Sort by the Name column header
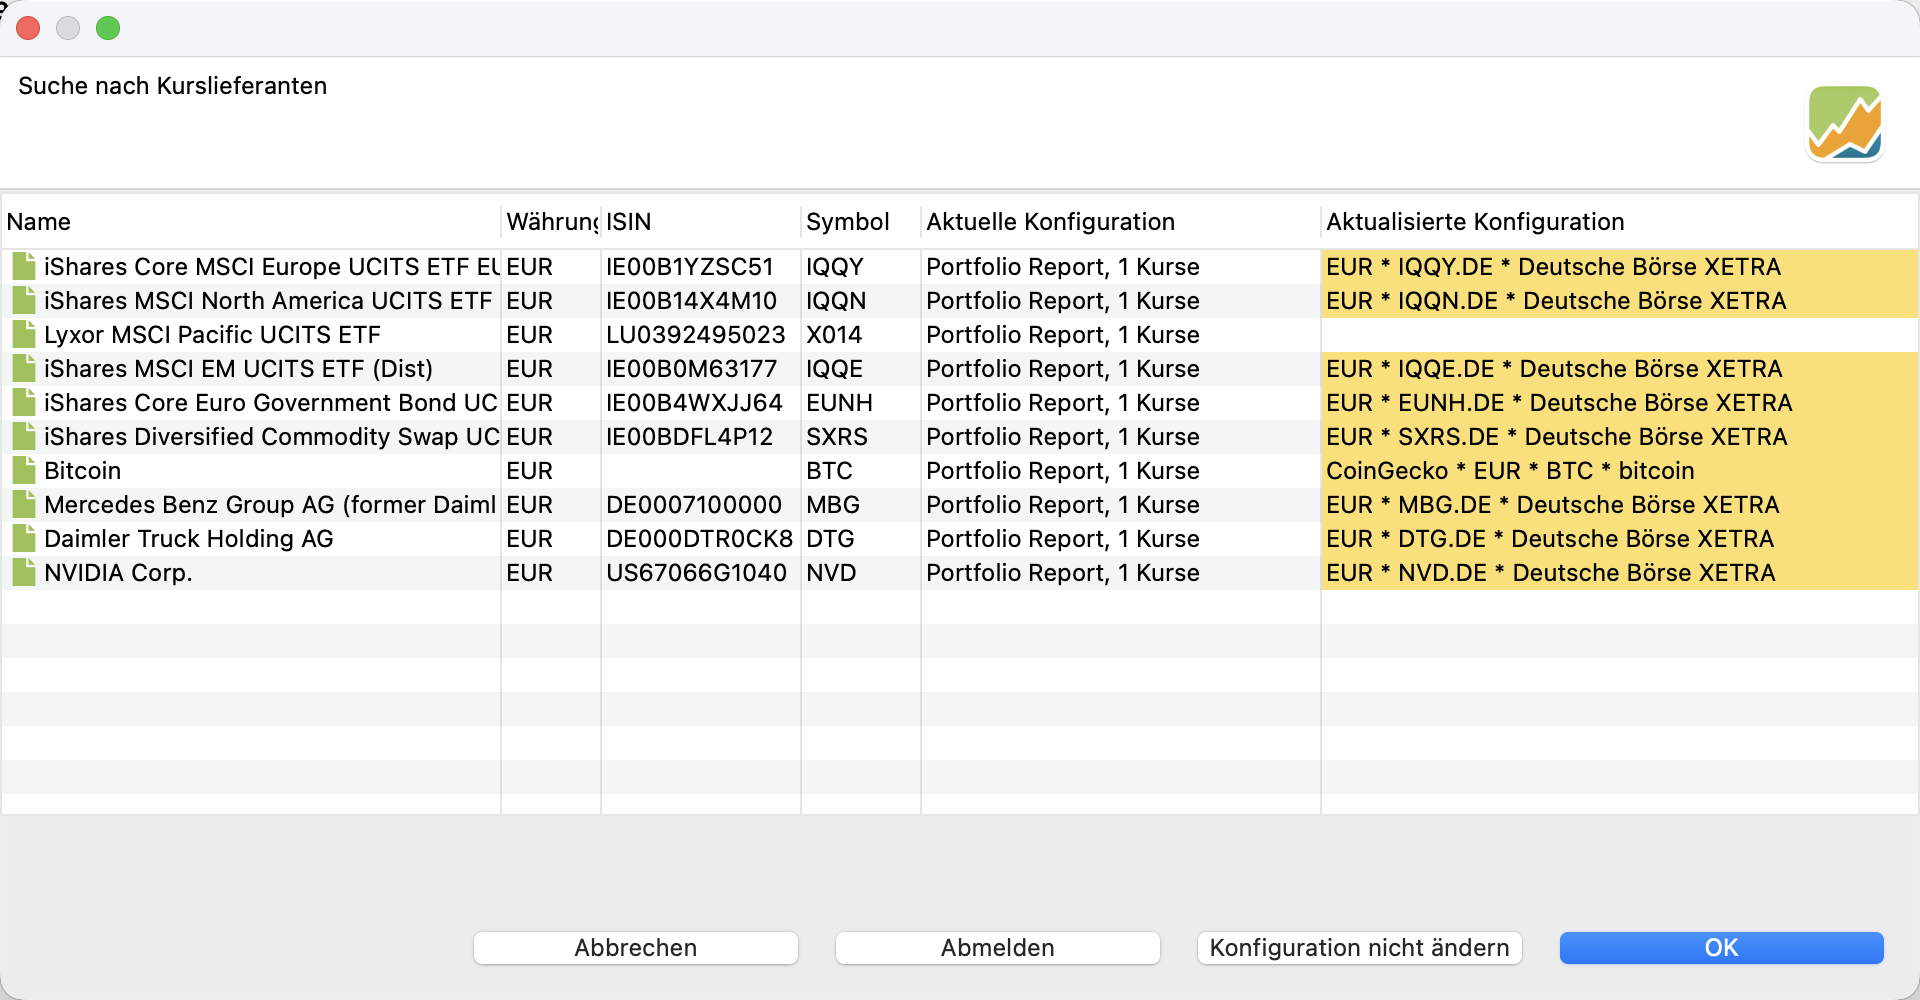This screenshot has width=1920, height=1000. [250, 222]
